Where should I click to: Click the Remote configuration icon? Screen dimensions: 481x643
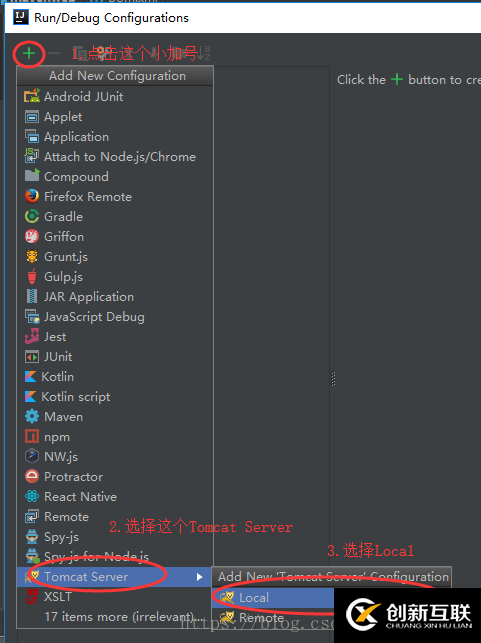32,517
